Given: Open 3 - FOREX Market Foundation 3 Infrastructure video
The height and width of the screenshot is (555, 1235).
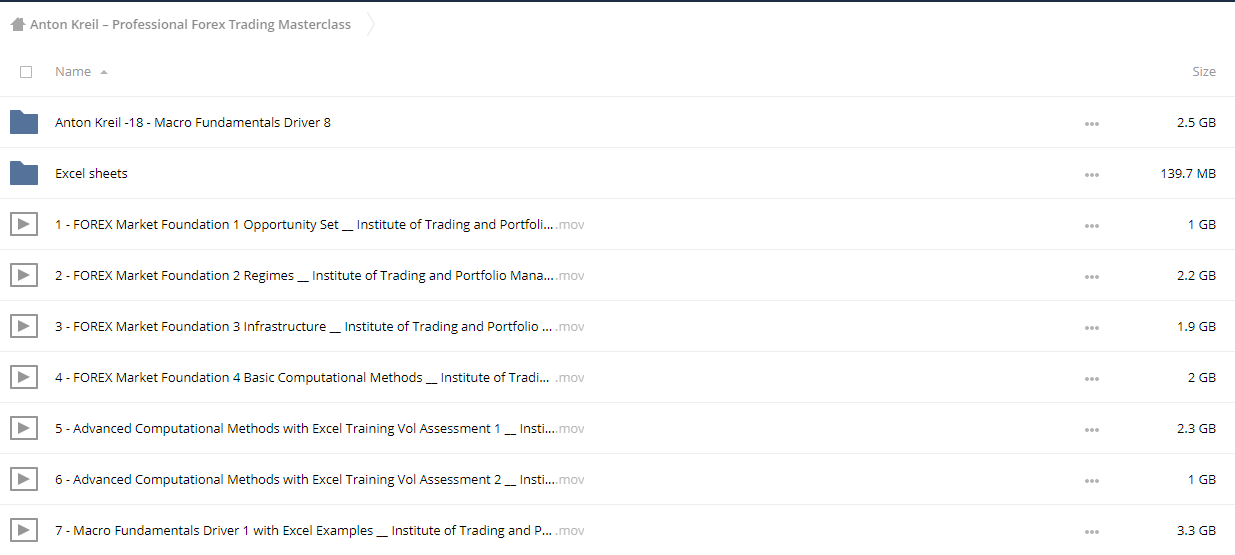Looking at the screenshot, I should coord(320,327).
